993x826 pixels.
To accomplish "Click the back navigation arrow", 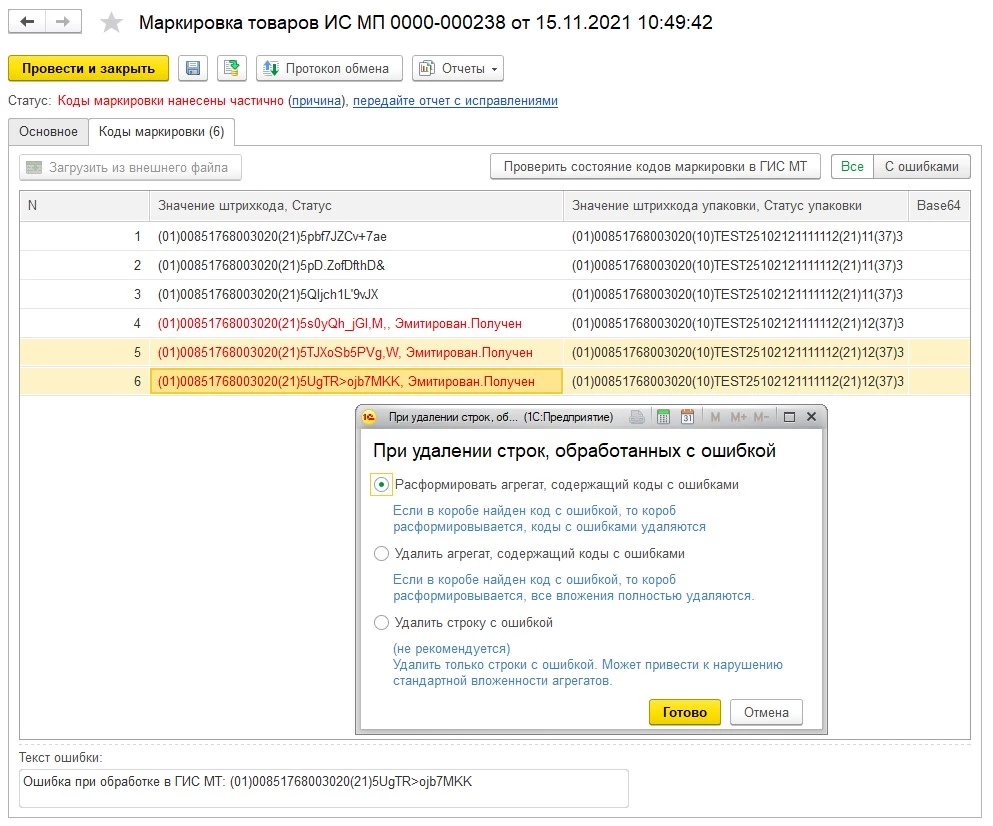I will pos(28,22).
